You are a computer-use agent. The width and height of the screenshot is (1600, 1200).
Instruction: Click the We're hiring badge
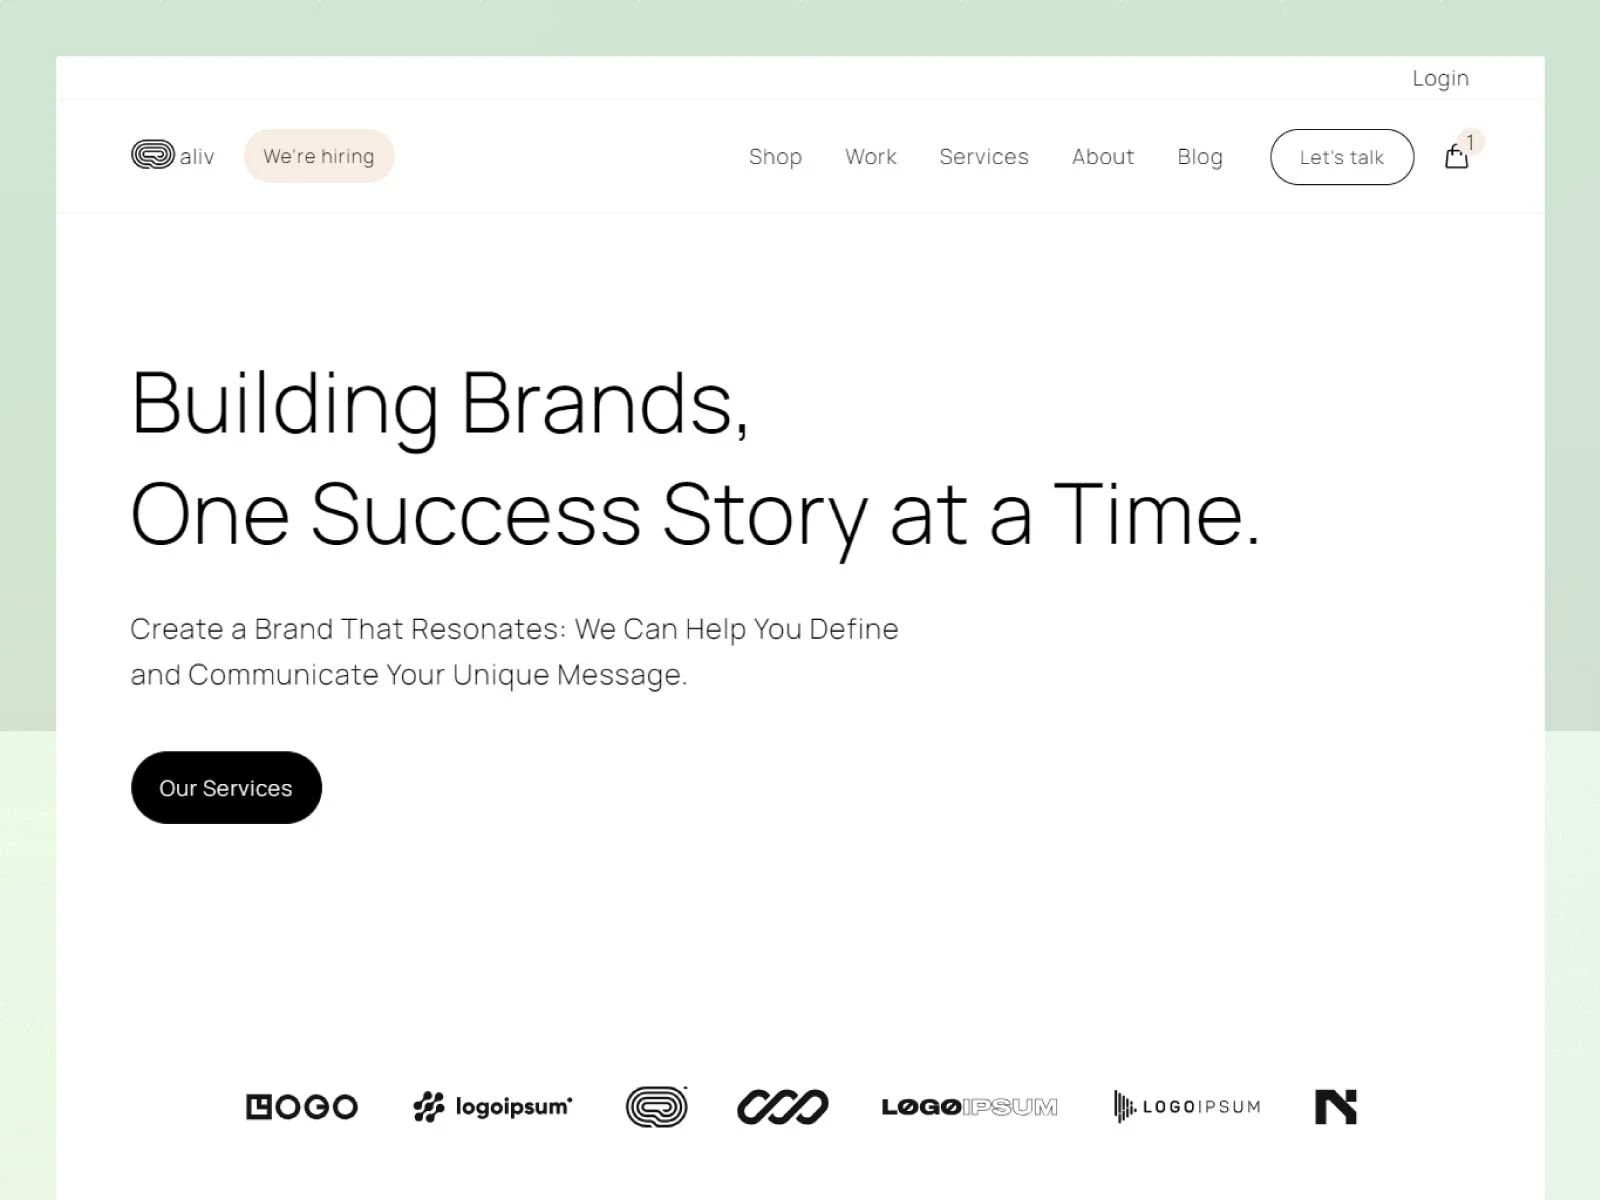click(319, 156)
